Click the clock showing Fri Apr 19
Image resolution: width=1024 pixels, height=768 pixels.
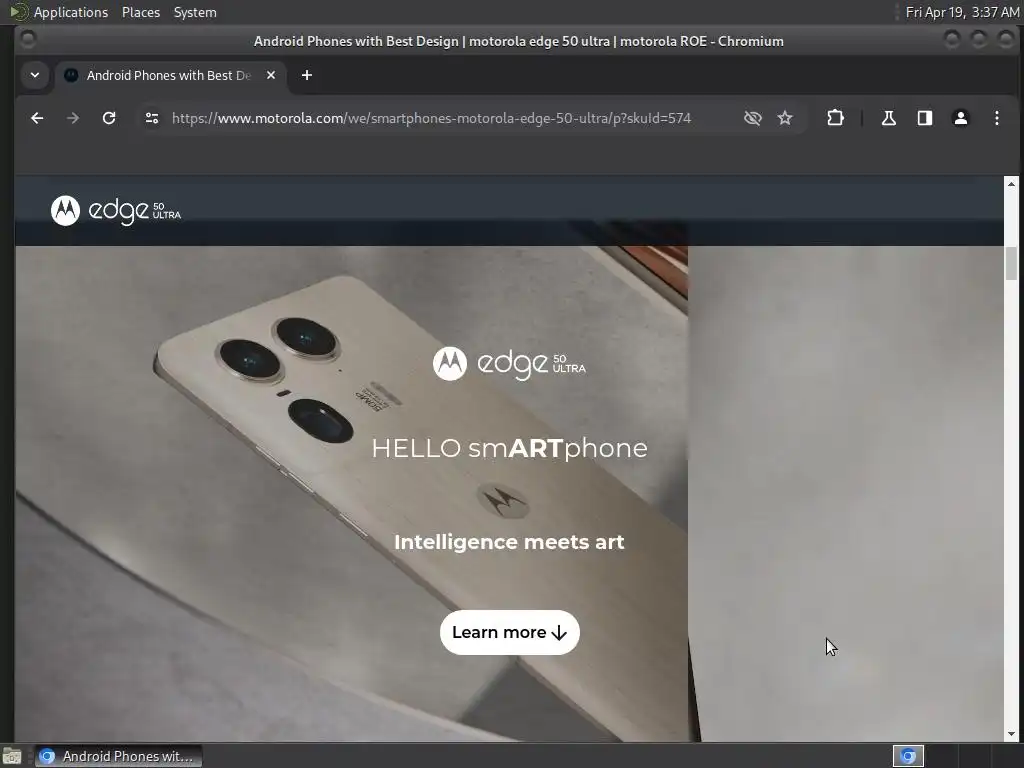[x=962, y=12]
